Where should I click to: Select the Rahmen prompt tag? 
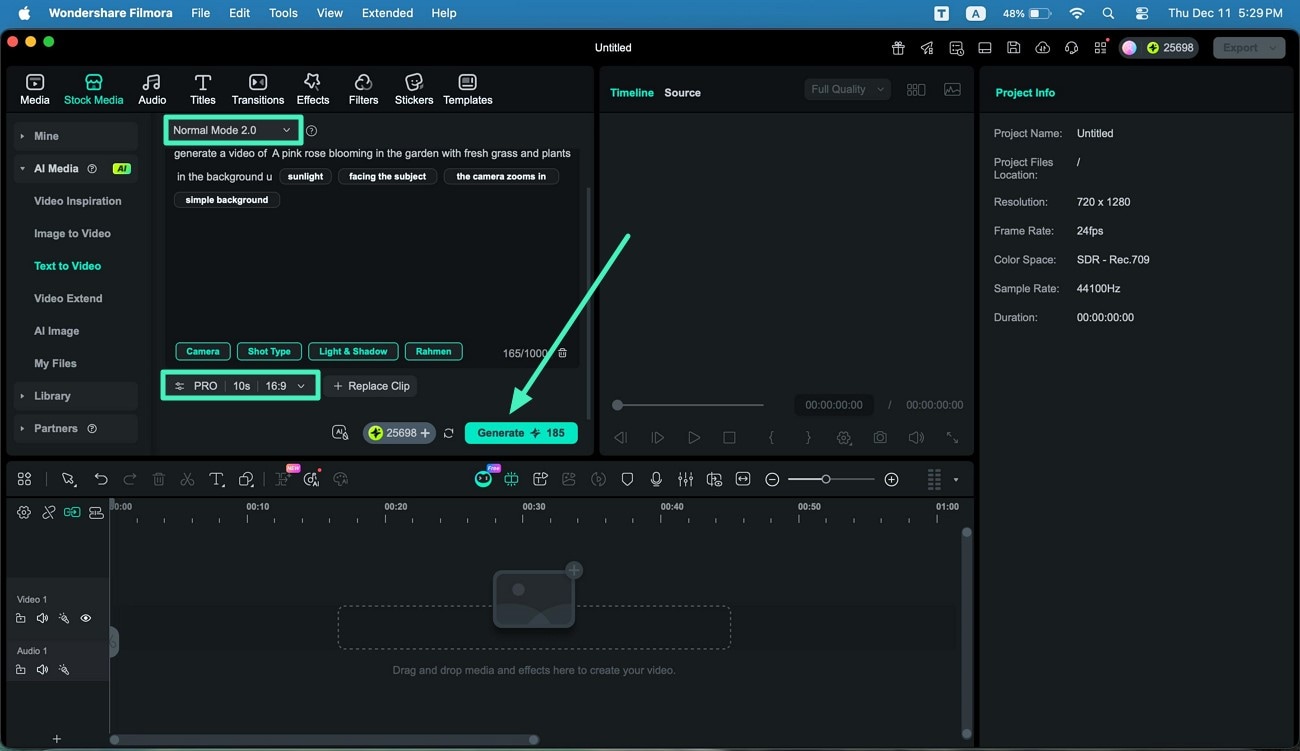coord(434,352)
